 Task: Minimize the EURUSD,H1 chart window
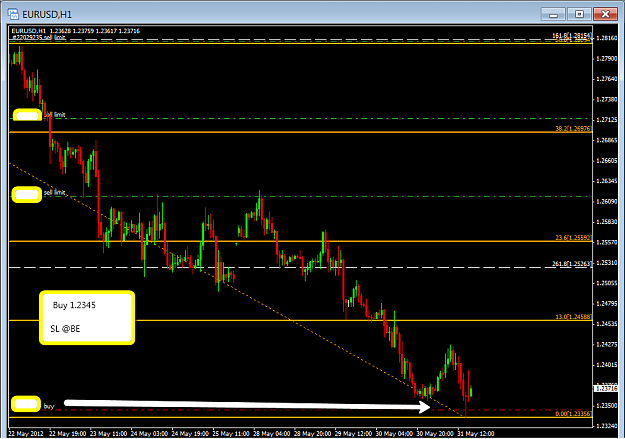[553, 14]
